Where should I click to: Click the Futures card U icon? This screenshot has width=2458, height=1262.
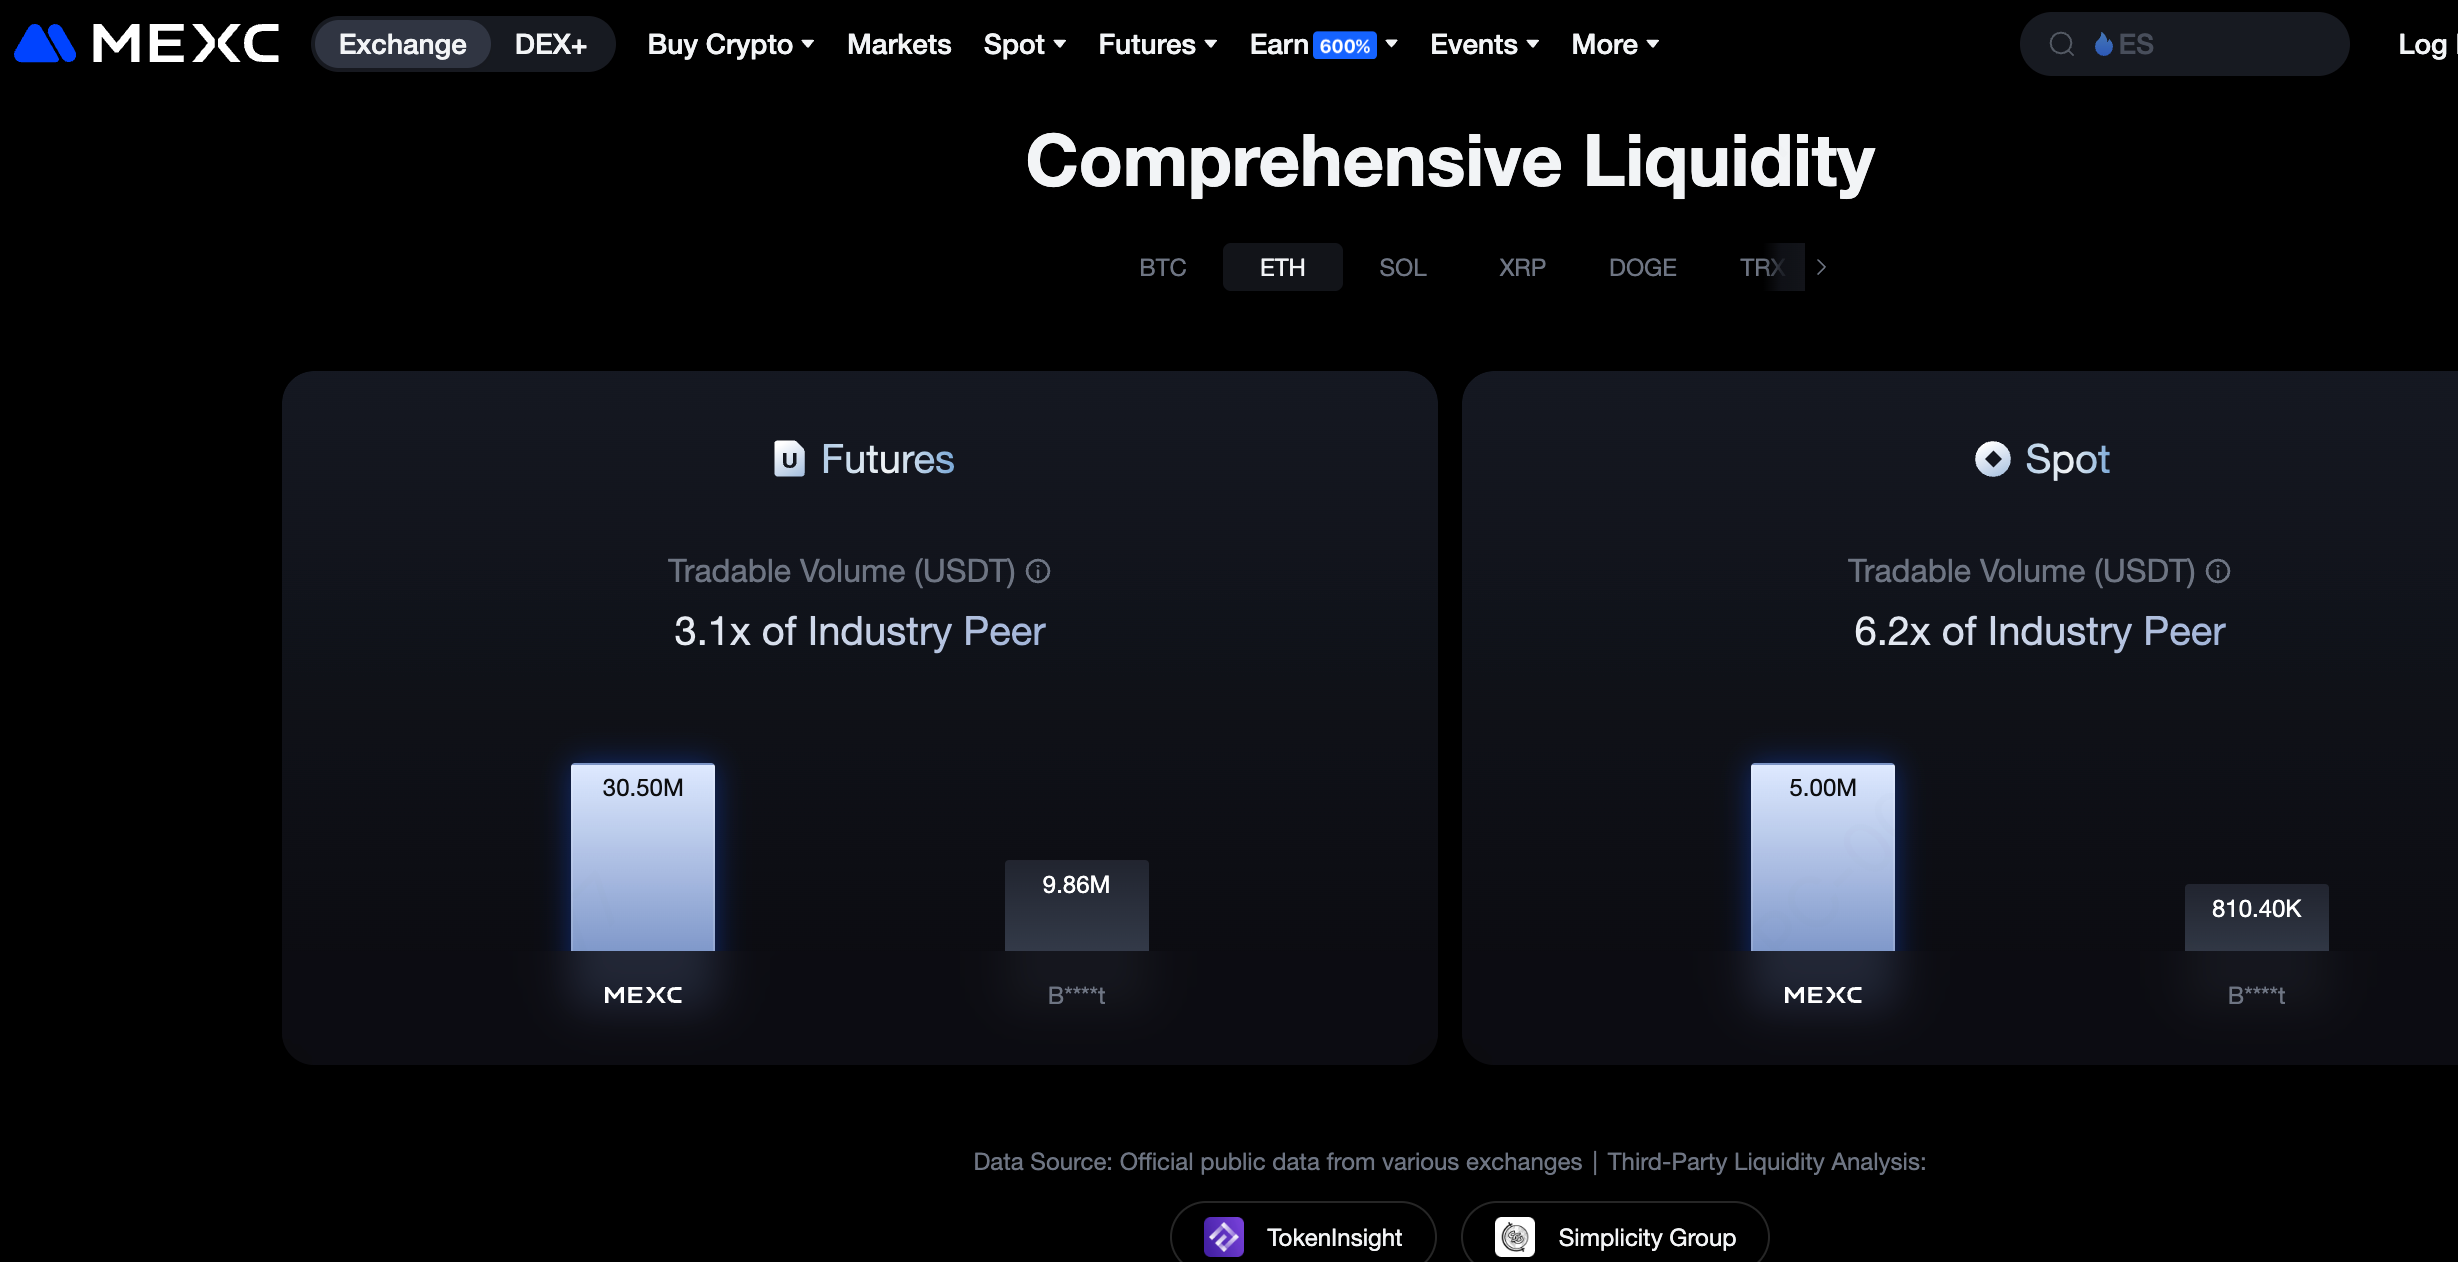[789, 459]
